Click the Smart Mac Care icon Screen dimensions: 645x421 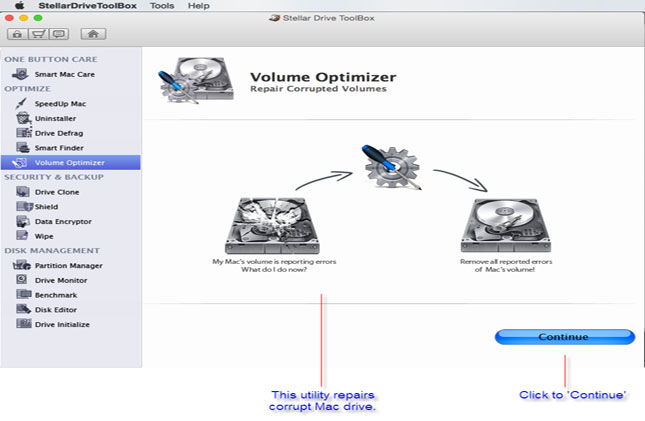[x=20, y=74]
